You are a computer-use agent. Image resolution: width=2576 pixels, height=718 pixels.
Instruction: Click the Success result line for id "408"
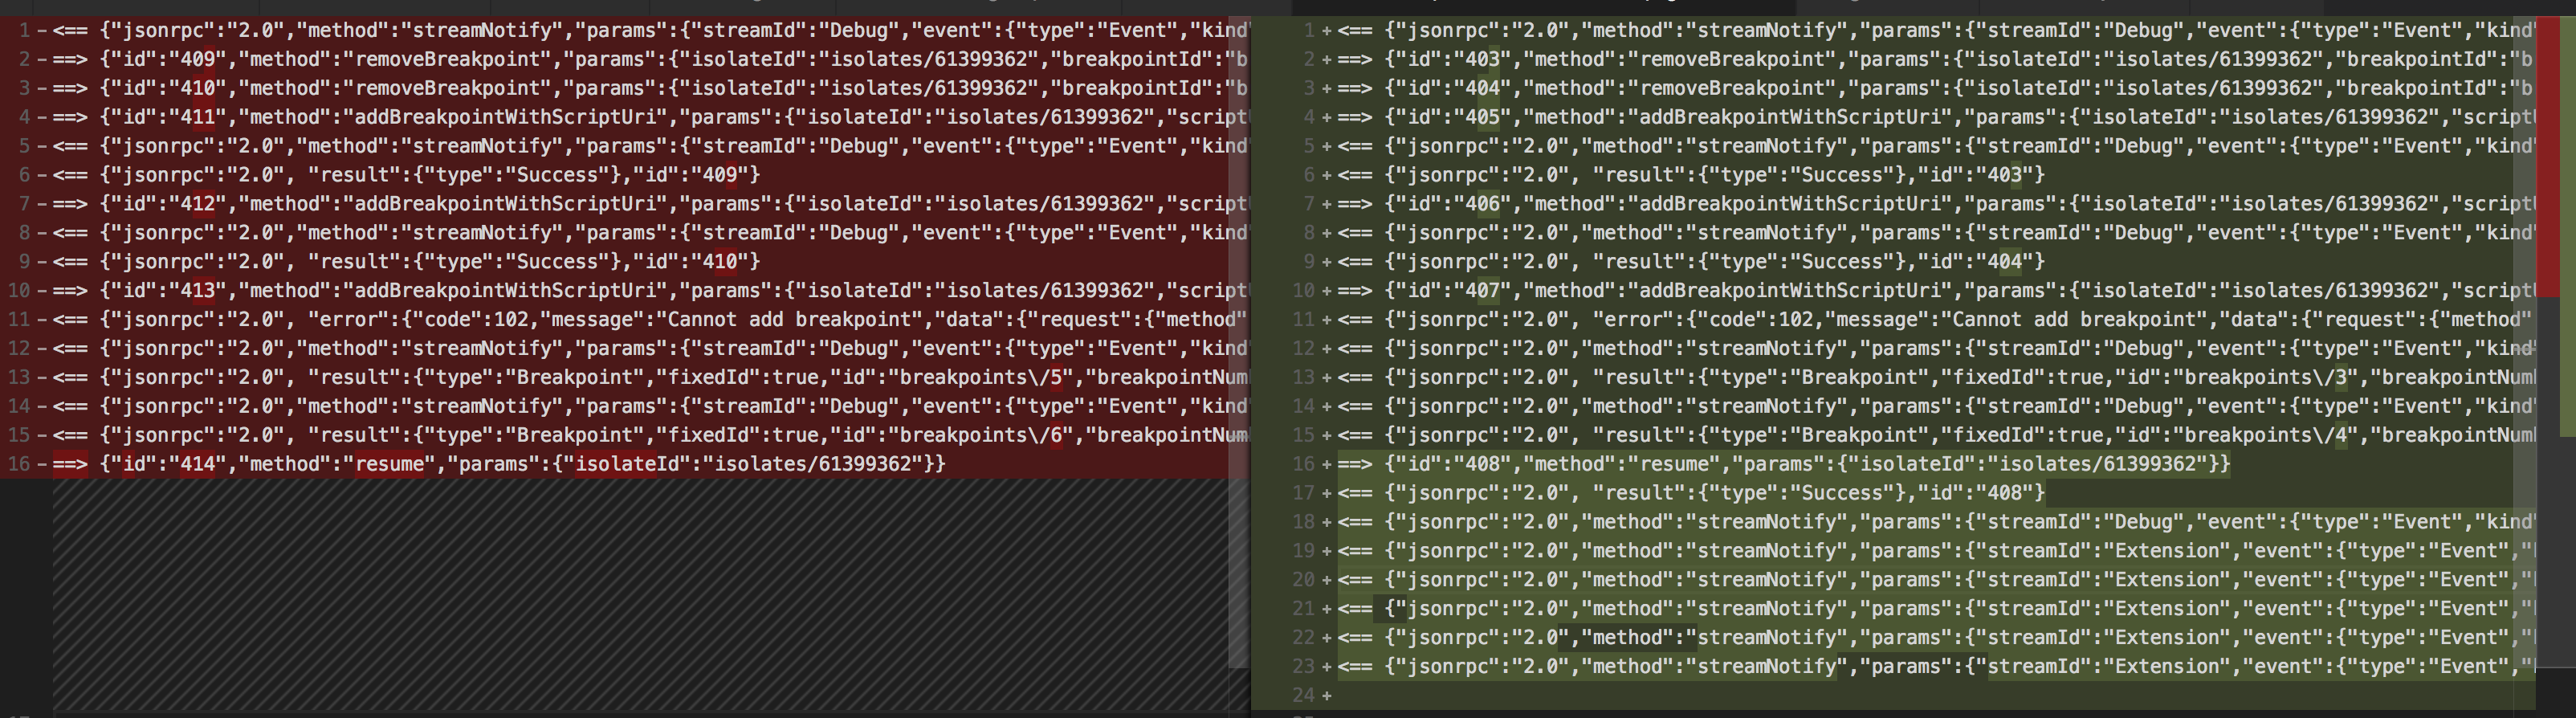(1691, 494)
